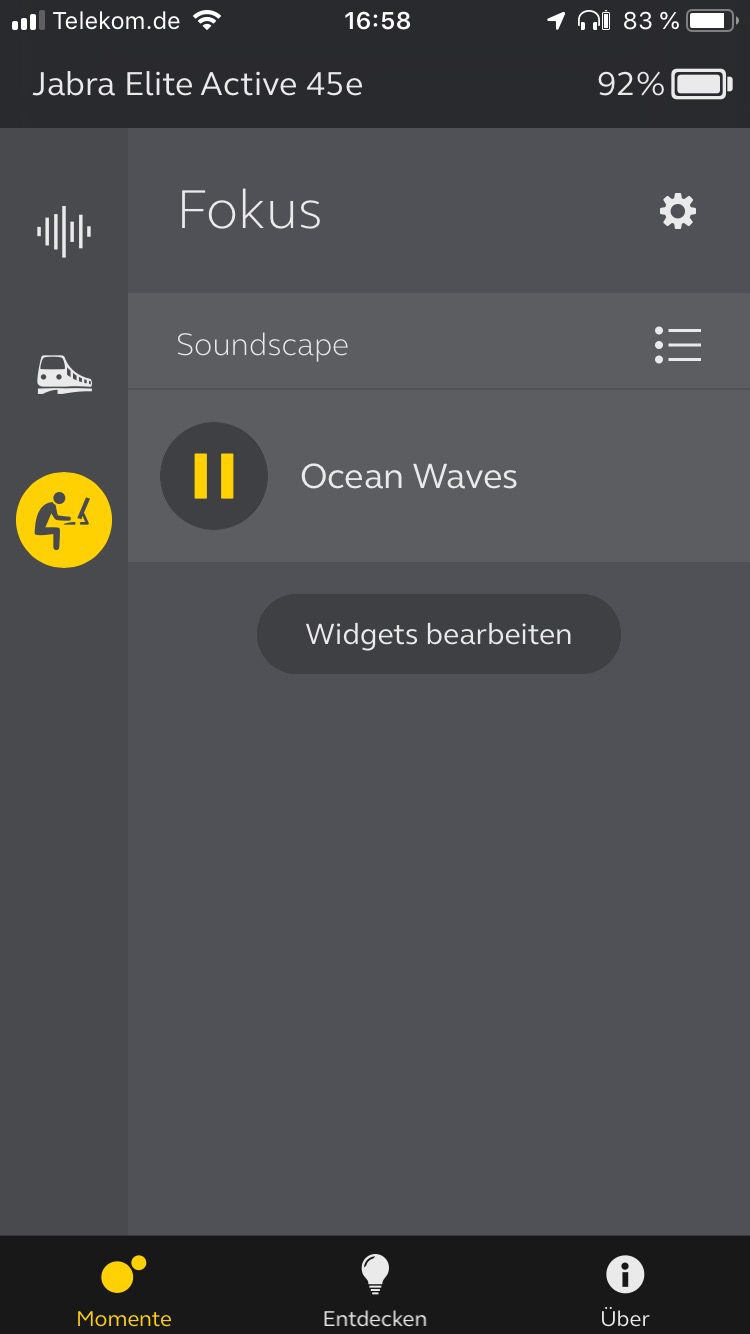Tap the Widgets bearbeiten button

click(x=439, y=634)
